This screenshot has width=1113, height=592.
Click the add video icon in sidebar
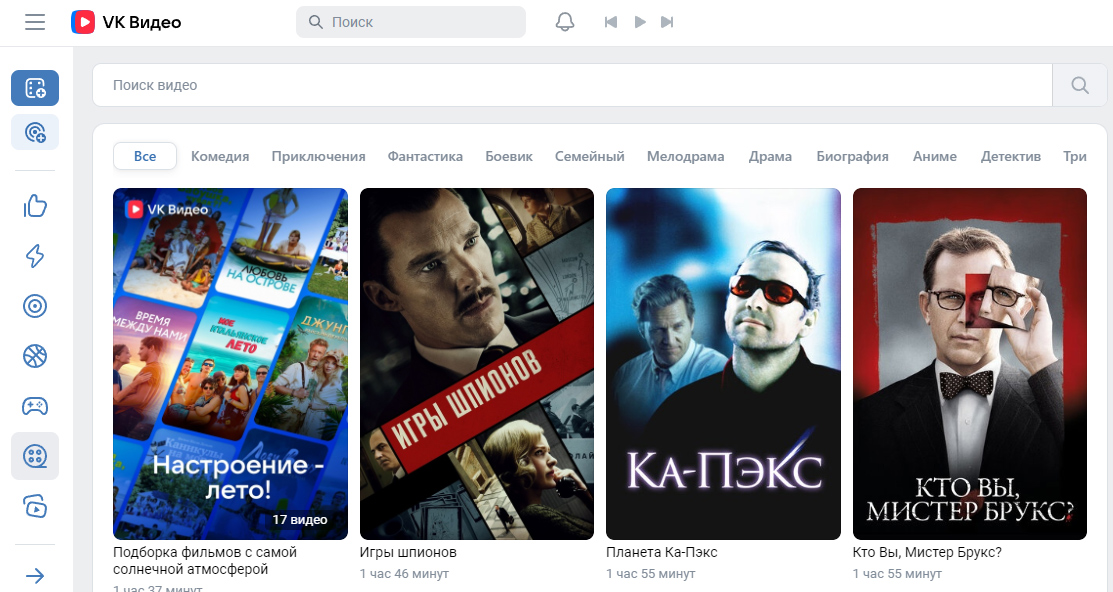pyautogui.click(x=35, y=88)
